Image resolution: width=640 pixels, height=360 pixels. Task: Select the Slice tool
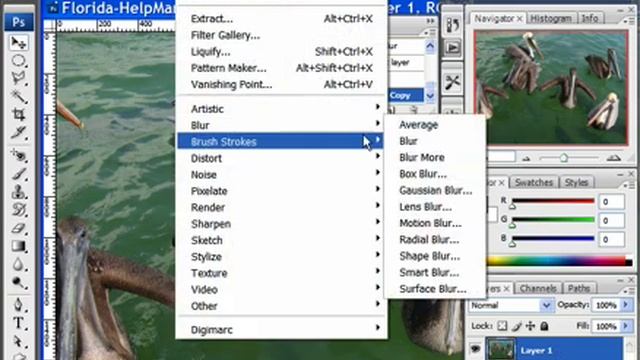click(18, 133)
